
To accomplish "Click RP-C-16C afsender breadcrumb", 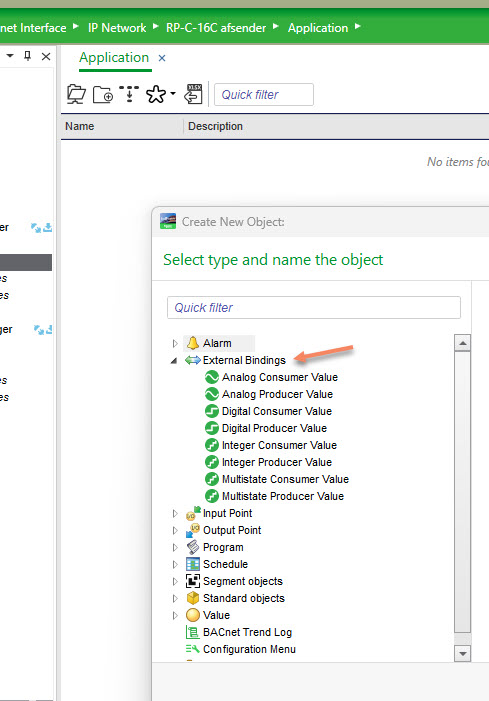I will (216, 28).
